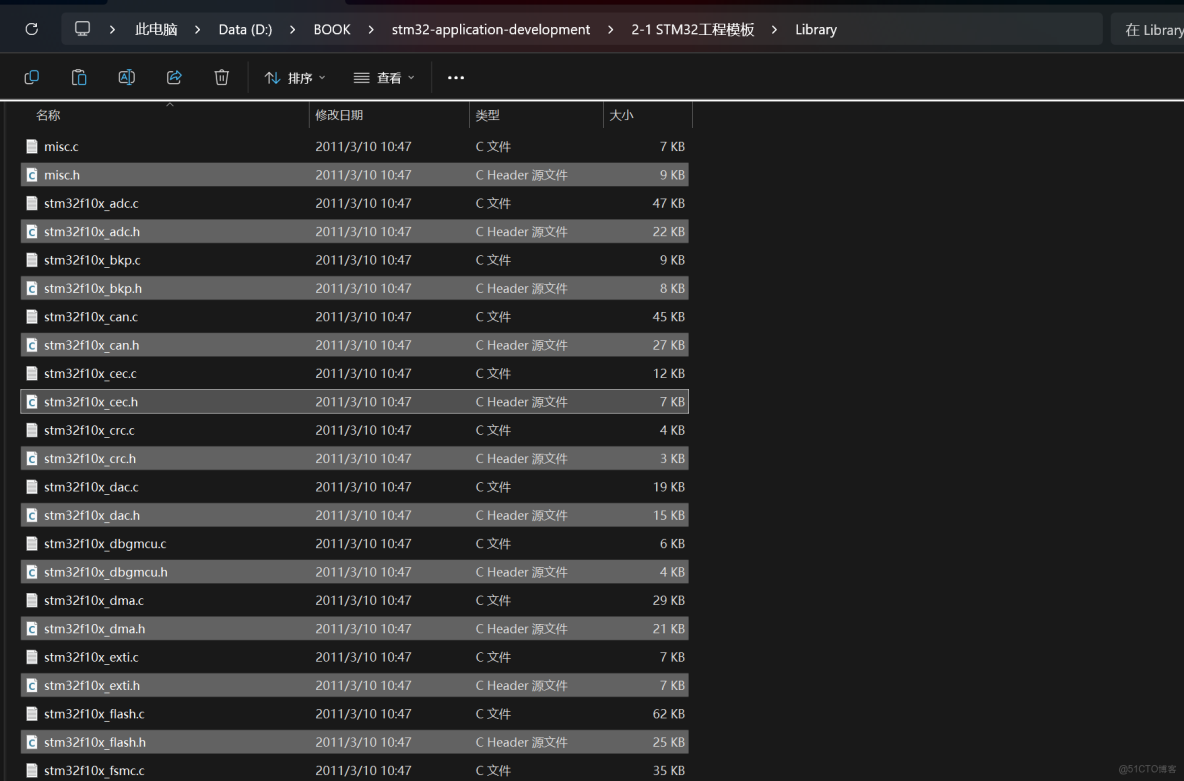
Task: Click the file icon of stm32f10x_can.c
Action: click(32, 316)
